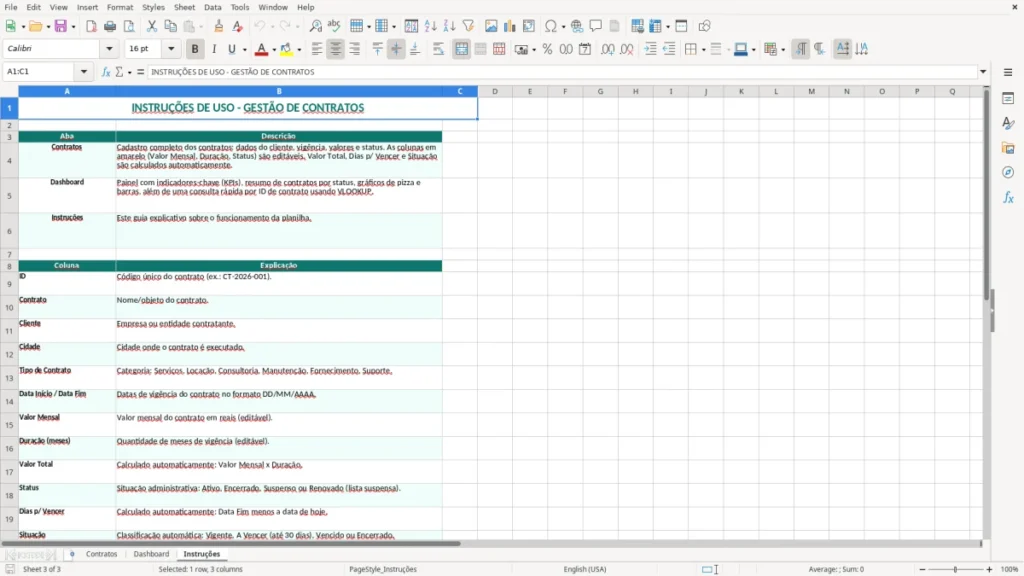The width and height of the screenshot is (1024, 576).
Task: Insert a comment
Action: coord(596,26)
